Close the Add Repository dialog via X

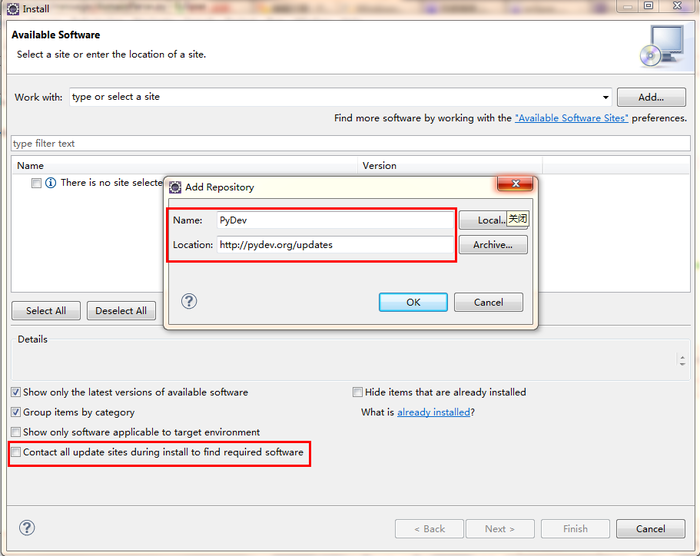tap(515, 185)
